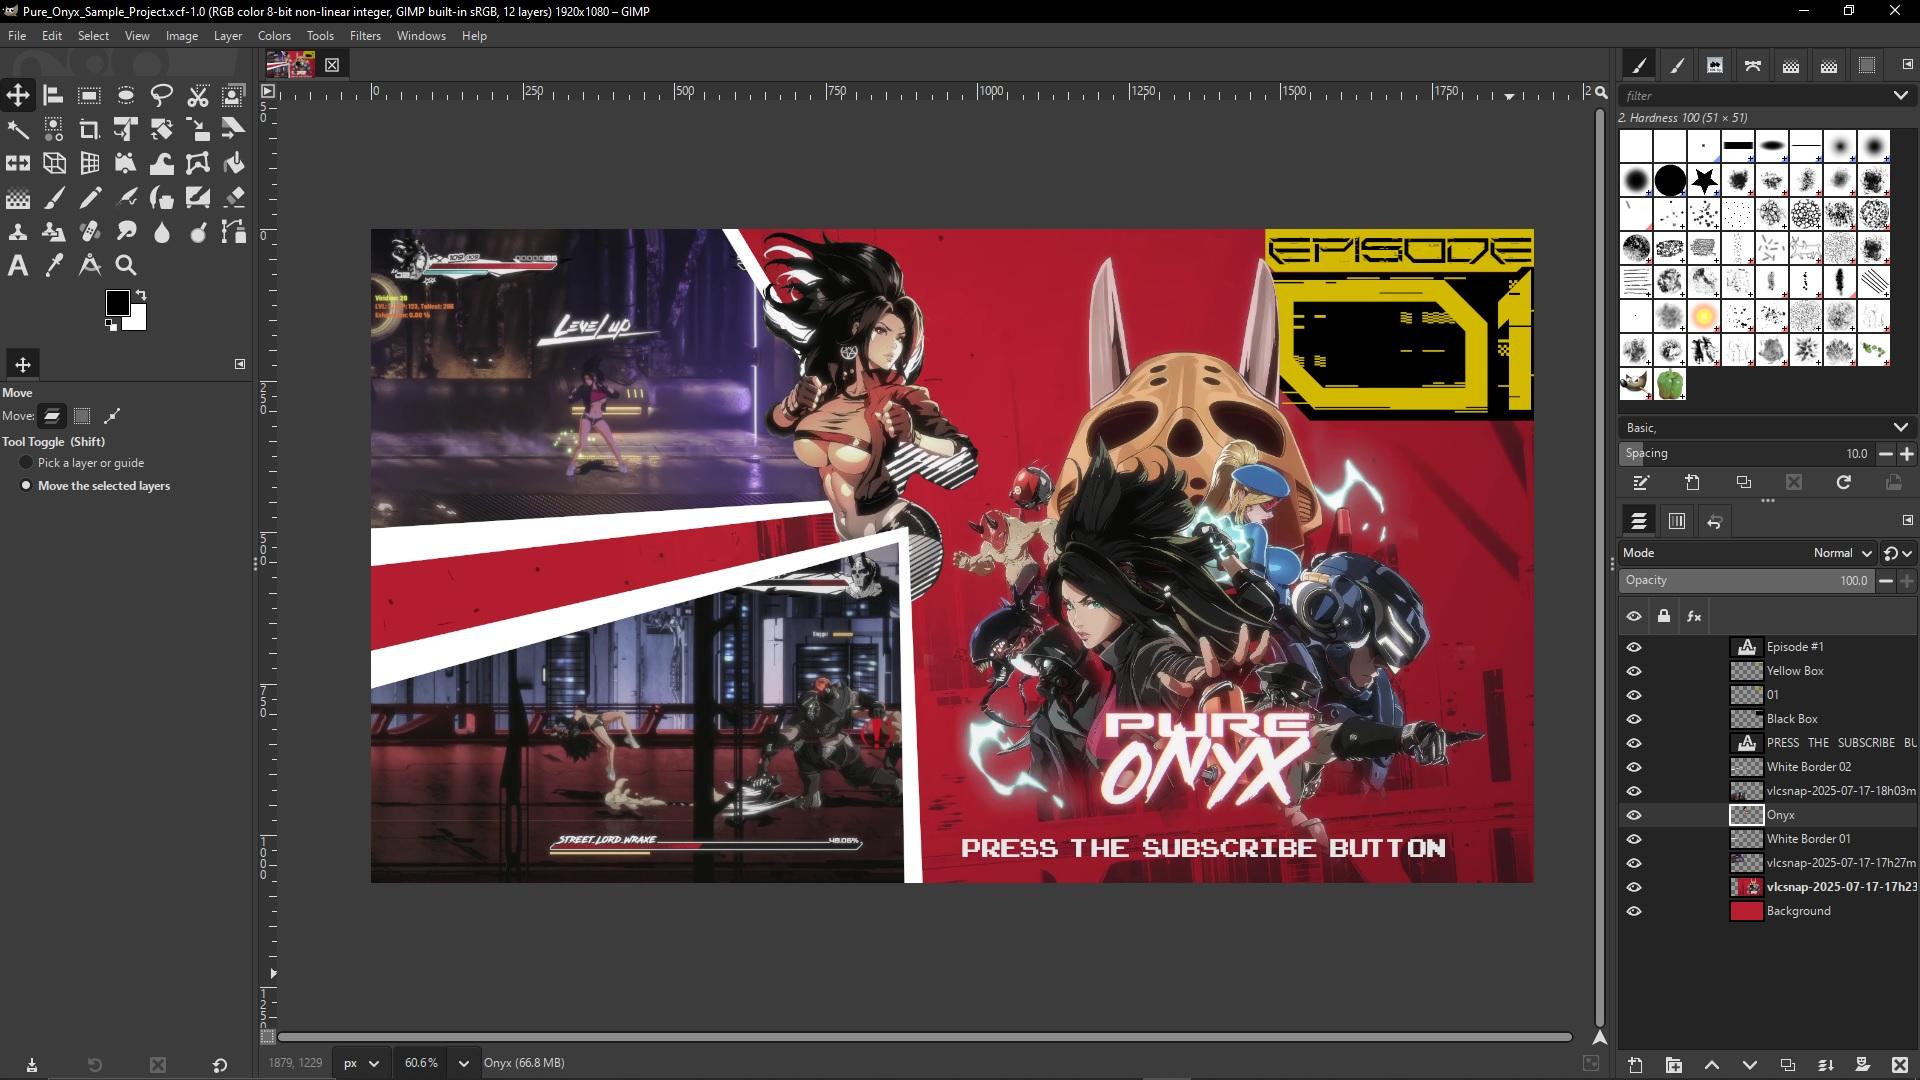Screen dimensions: 1920x1080
Task: Select the Rectangle Select tool
Action: click(x=89, y=95)
